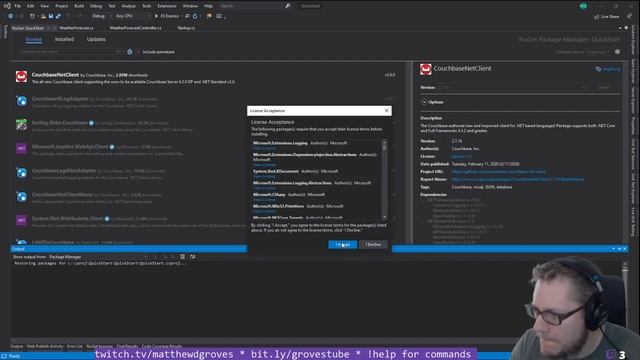Open the Edit menu
The image size is (640, 360).
31,6
